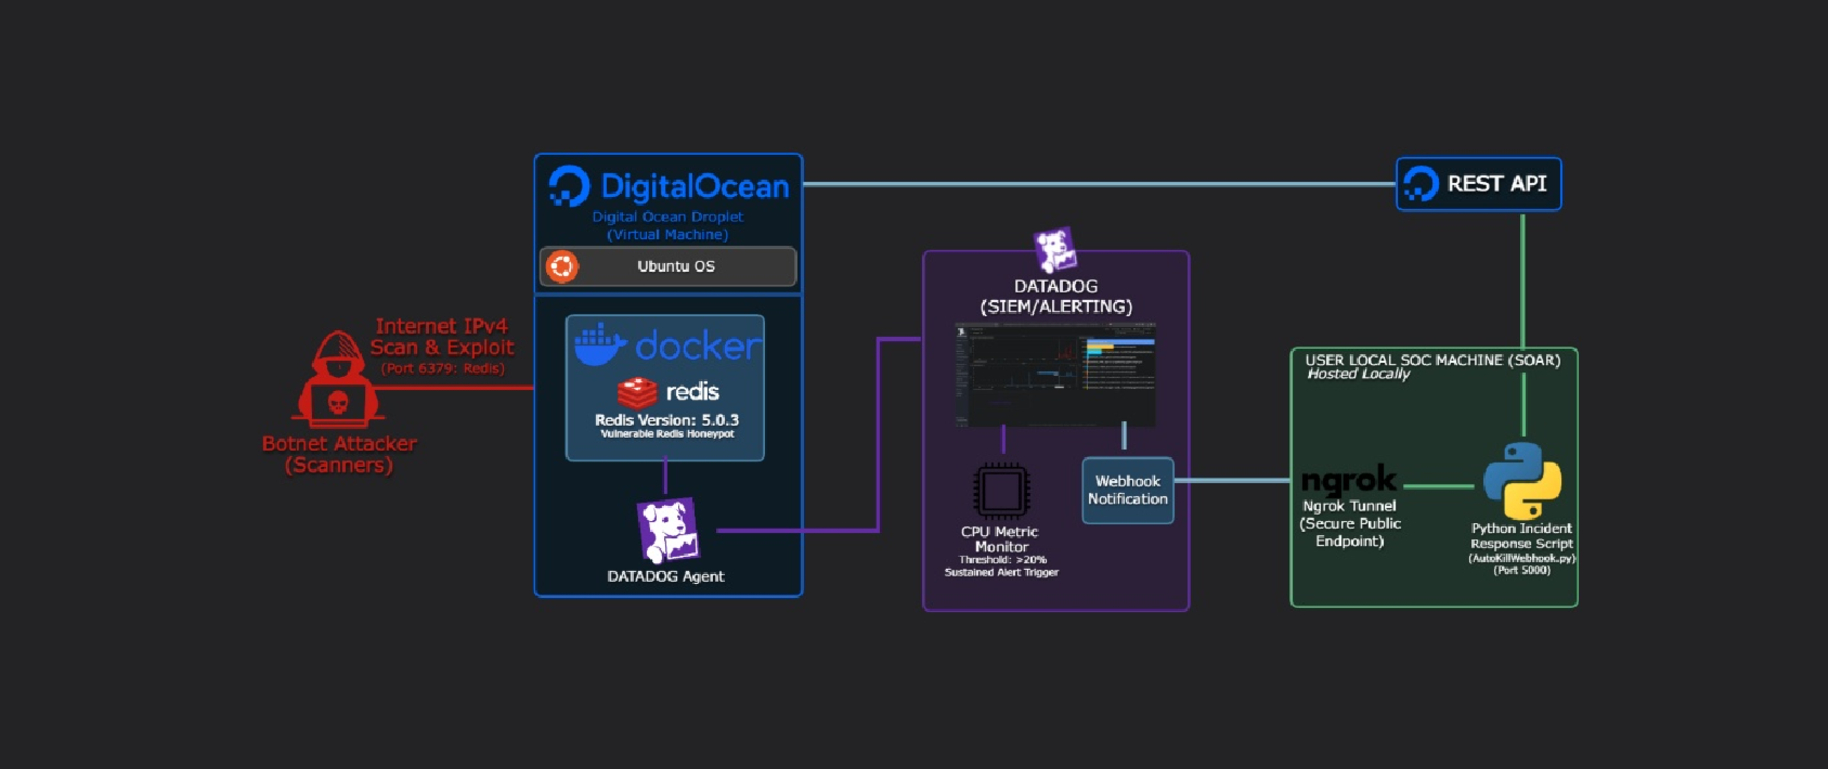Click the Docker whale icon
Screen dimensions: 1828x769
coord(600,345)
